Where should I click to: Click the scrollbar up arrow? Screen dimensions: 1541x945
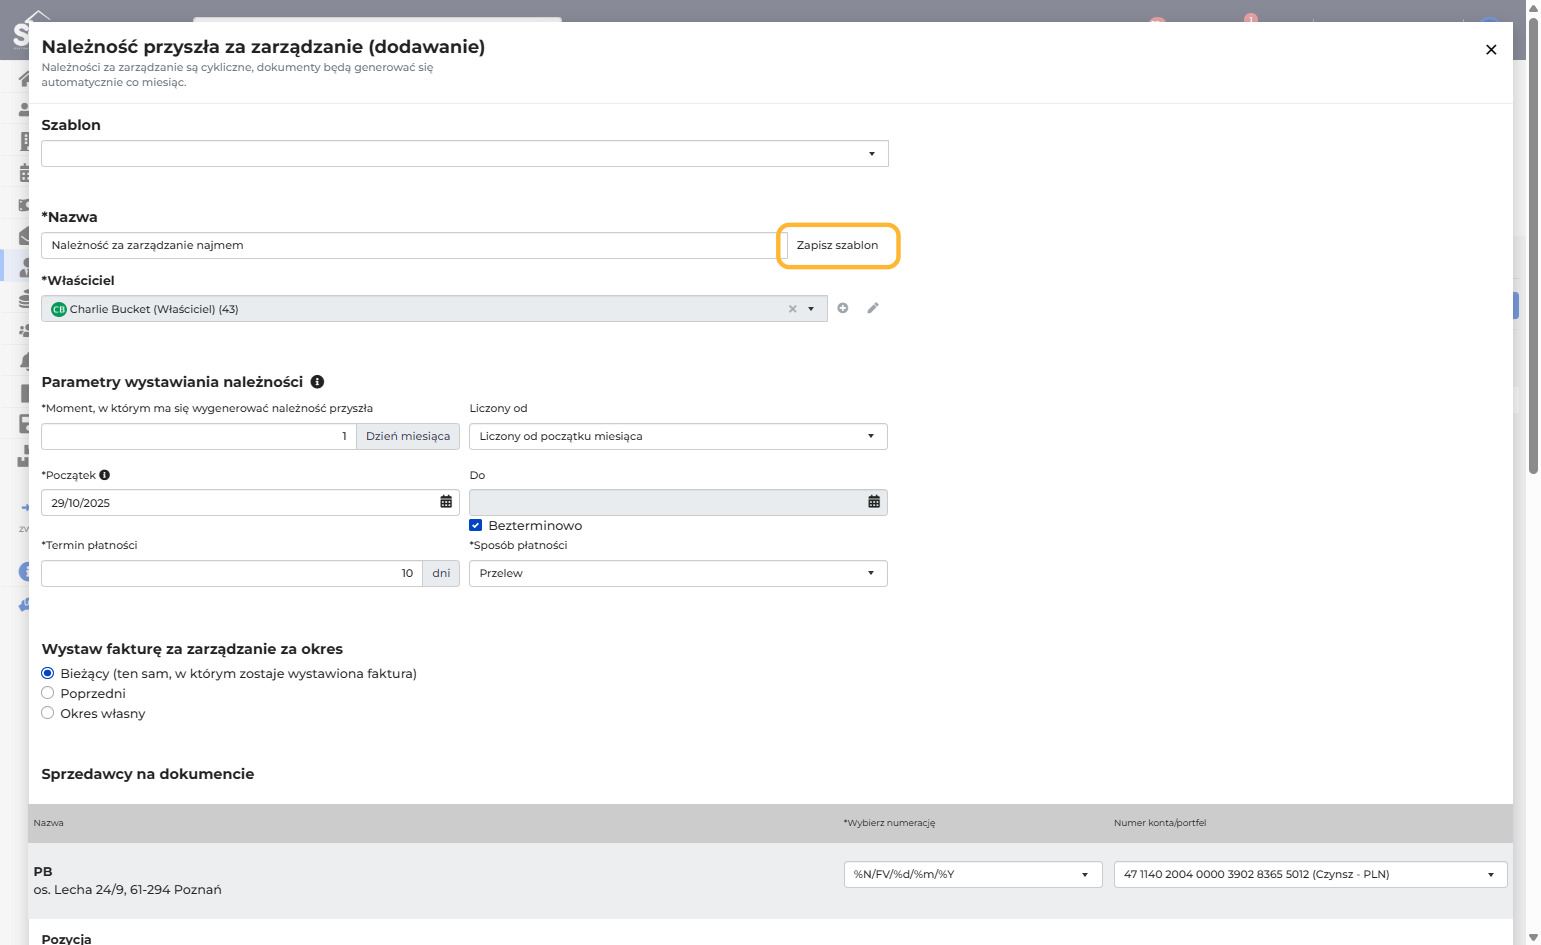tap(1534, 7)
